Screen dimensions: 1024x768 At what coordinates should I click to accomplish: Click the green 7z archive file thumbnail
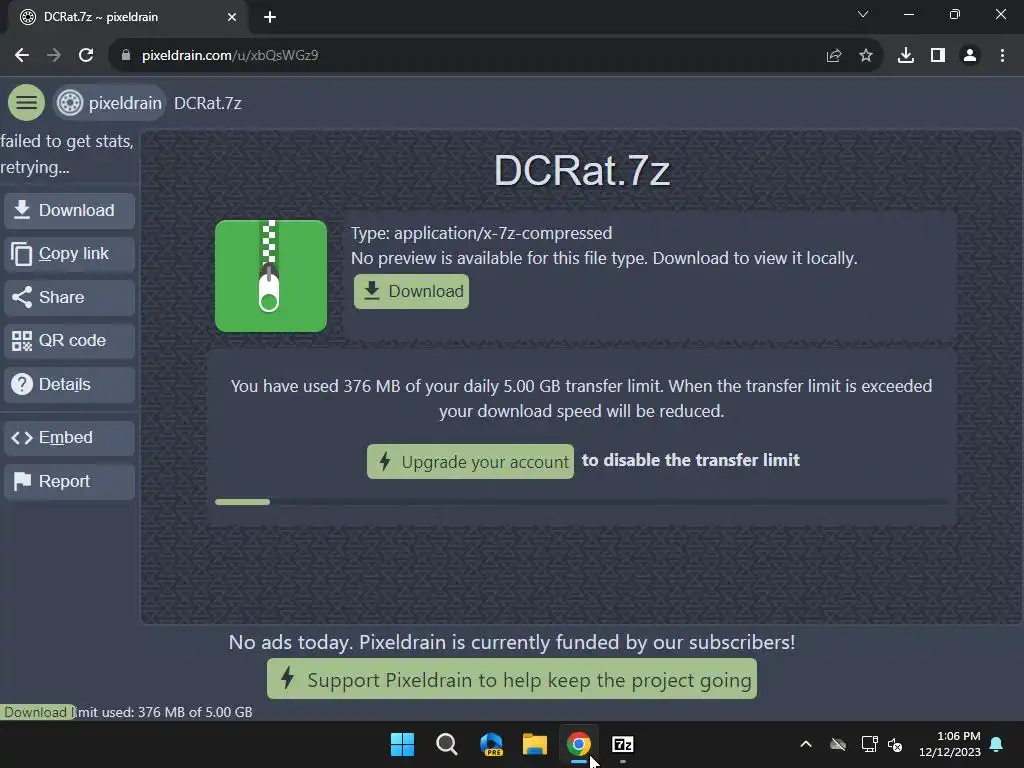click(x=271, y=276)
